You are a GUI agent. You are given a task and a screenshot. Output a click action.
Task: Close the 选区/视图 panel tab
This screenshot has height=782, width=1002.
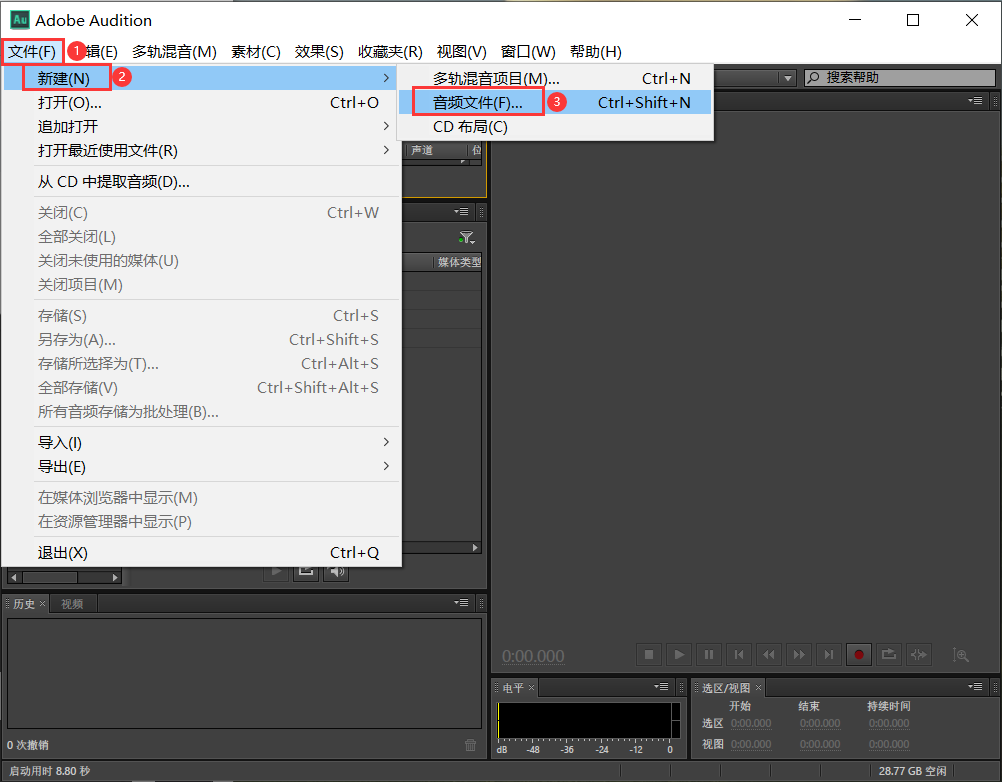coord(759,687)
